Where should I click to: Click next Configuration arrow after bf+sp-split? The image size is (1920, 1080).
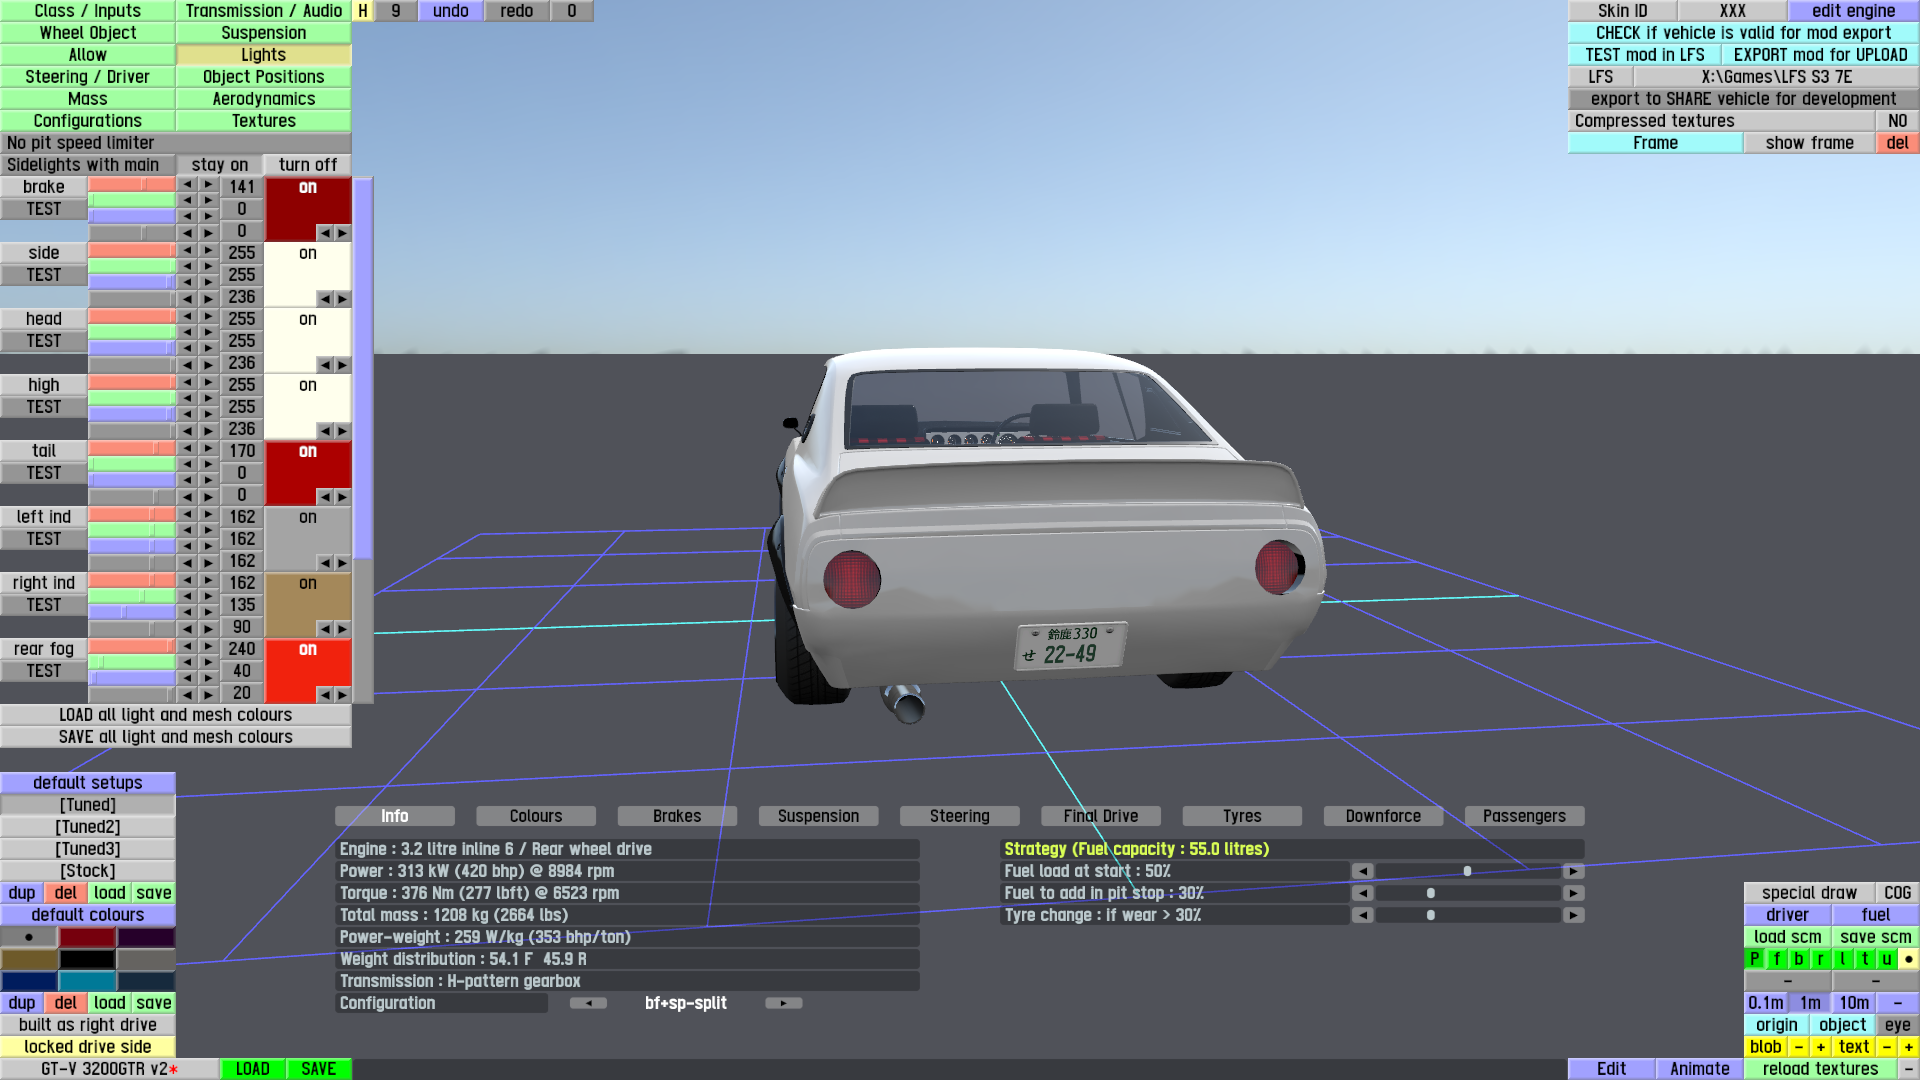click(x=783, y=1003)
